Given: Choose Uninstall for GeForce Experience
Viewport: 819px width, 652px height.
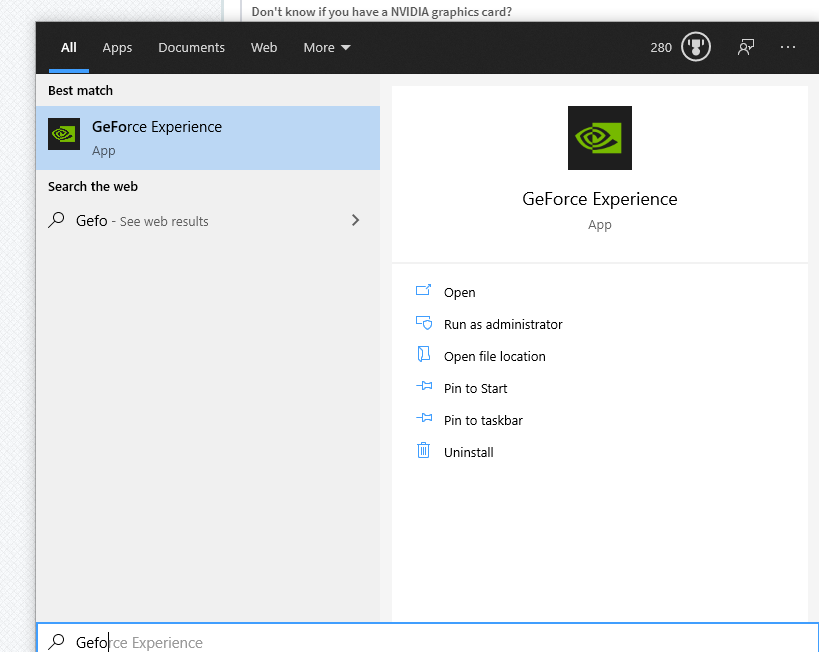Looking at the screenshot, I should tap(469, 452).
